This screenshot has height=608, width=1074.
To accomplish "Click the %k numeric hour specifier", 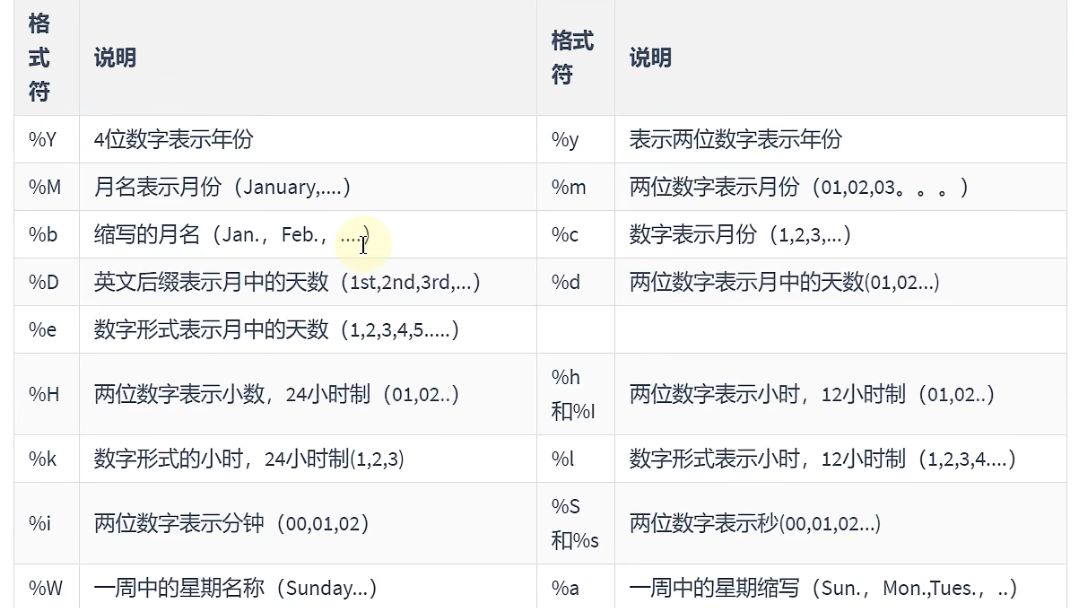I will coord(43,459).
